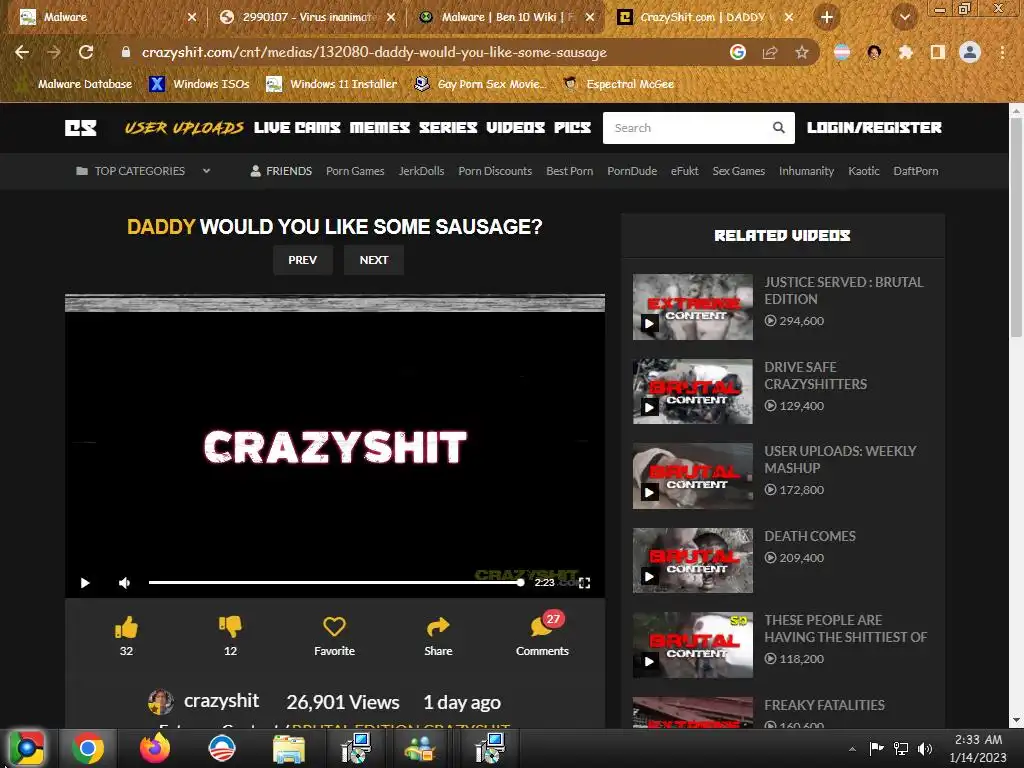This screenshot has height=768, width=1024.
Task: Click LOGIN/REGISTER link
Action: (x=874, y=127)
